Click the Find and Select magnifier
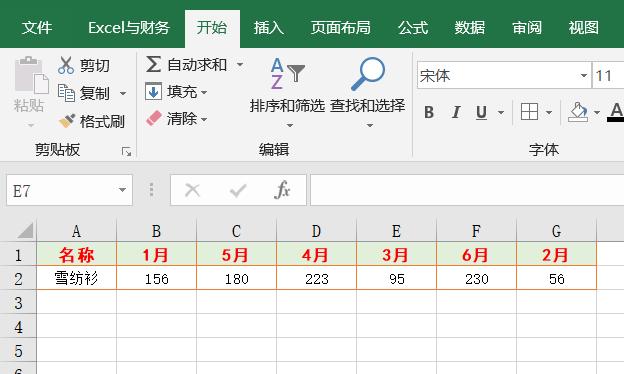This screenshot has height=374, width=624. [368, 74]
